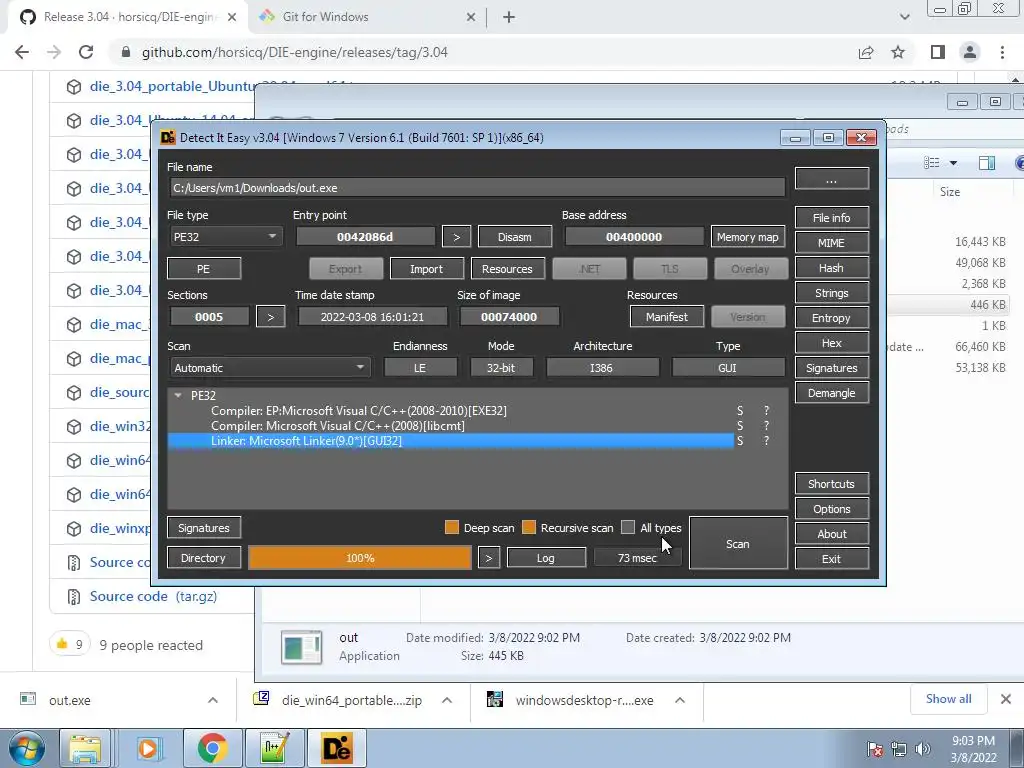1024x768 pixels.
Task: Reload the GitHub releases page
Action: coord(86,52)
